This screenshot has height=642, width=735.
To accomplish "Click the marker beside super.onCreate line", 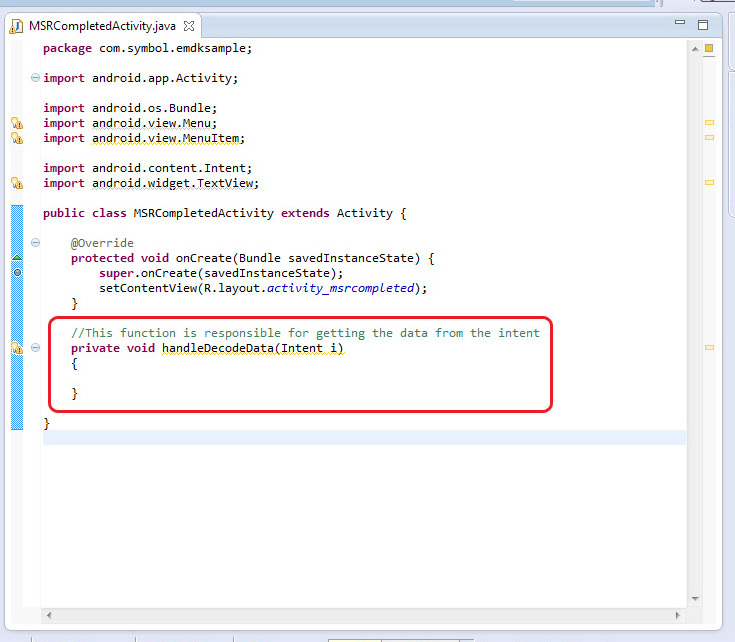I will click(x=17, y=272).
